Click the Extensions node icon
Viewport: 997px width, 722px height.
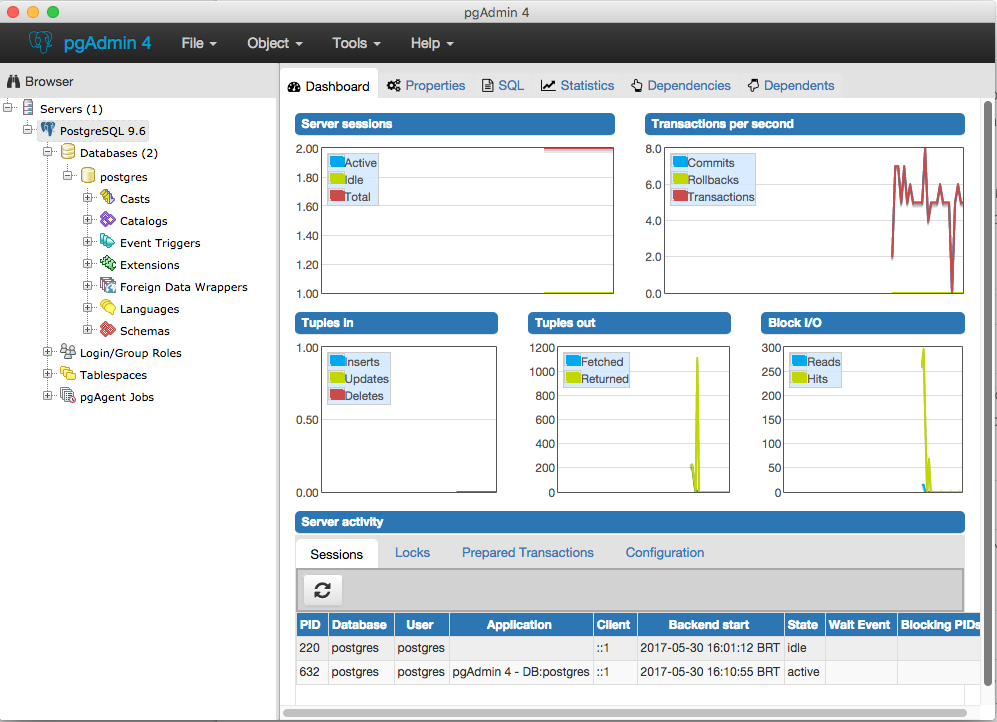click(108, 264)
